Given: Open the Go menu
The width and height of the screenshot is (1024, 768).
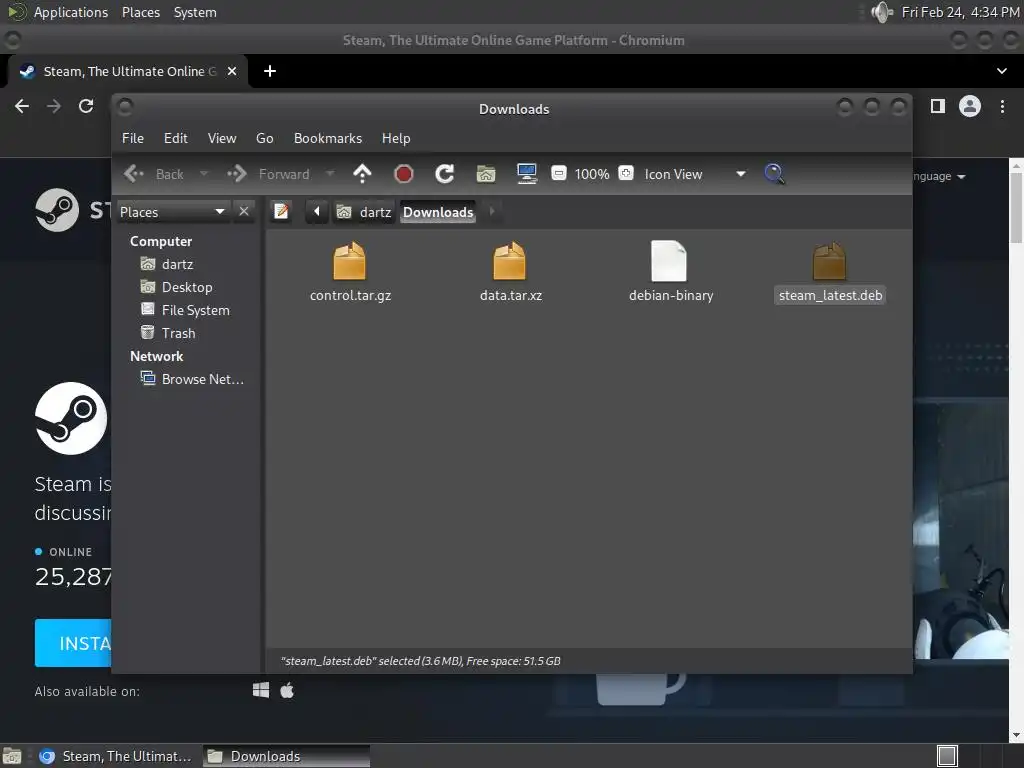Looking at the screenshot, I should coord(264,138).
